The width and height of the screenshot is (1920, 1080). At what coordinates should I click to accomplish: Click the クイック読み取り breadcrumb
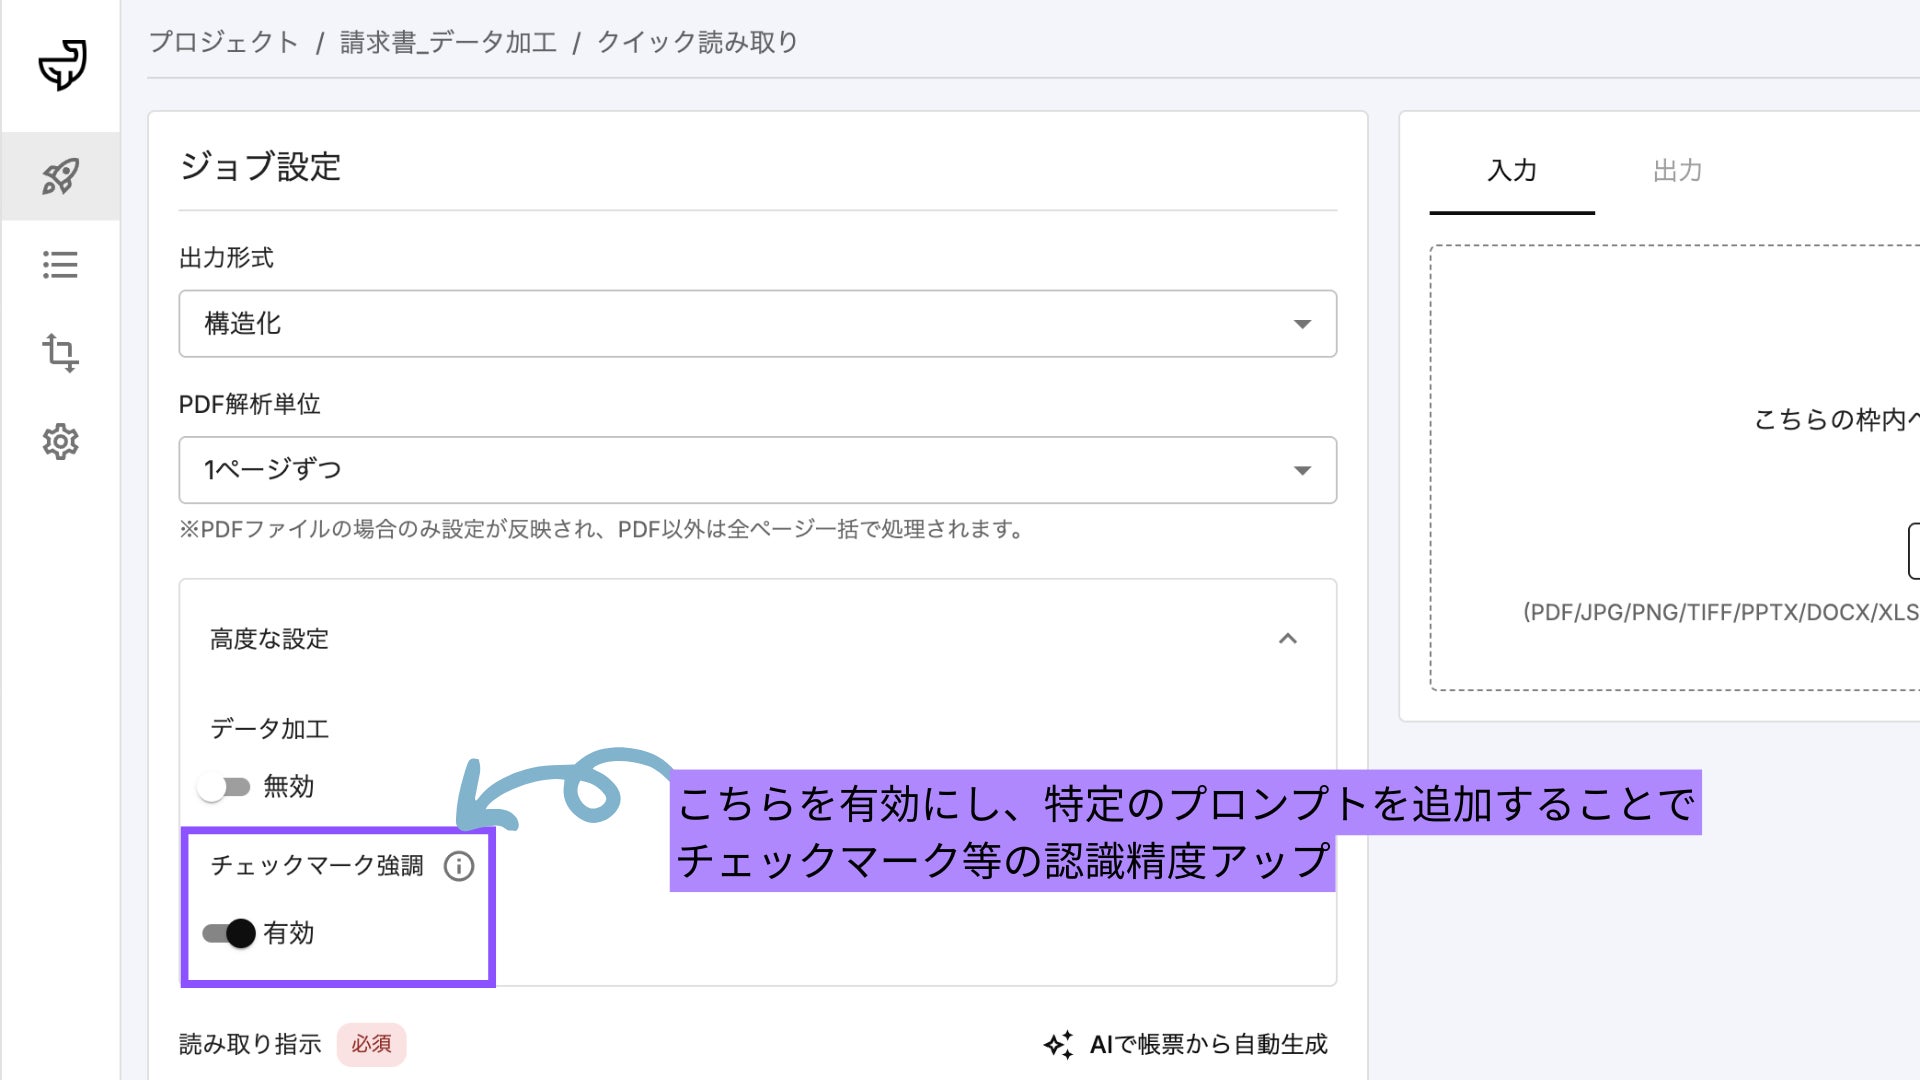pyautogui.click(x=697, y=42)
